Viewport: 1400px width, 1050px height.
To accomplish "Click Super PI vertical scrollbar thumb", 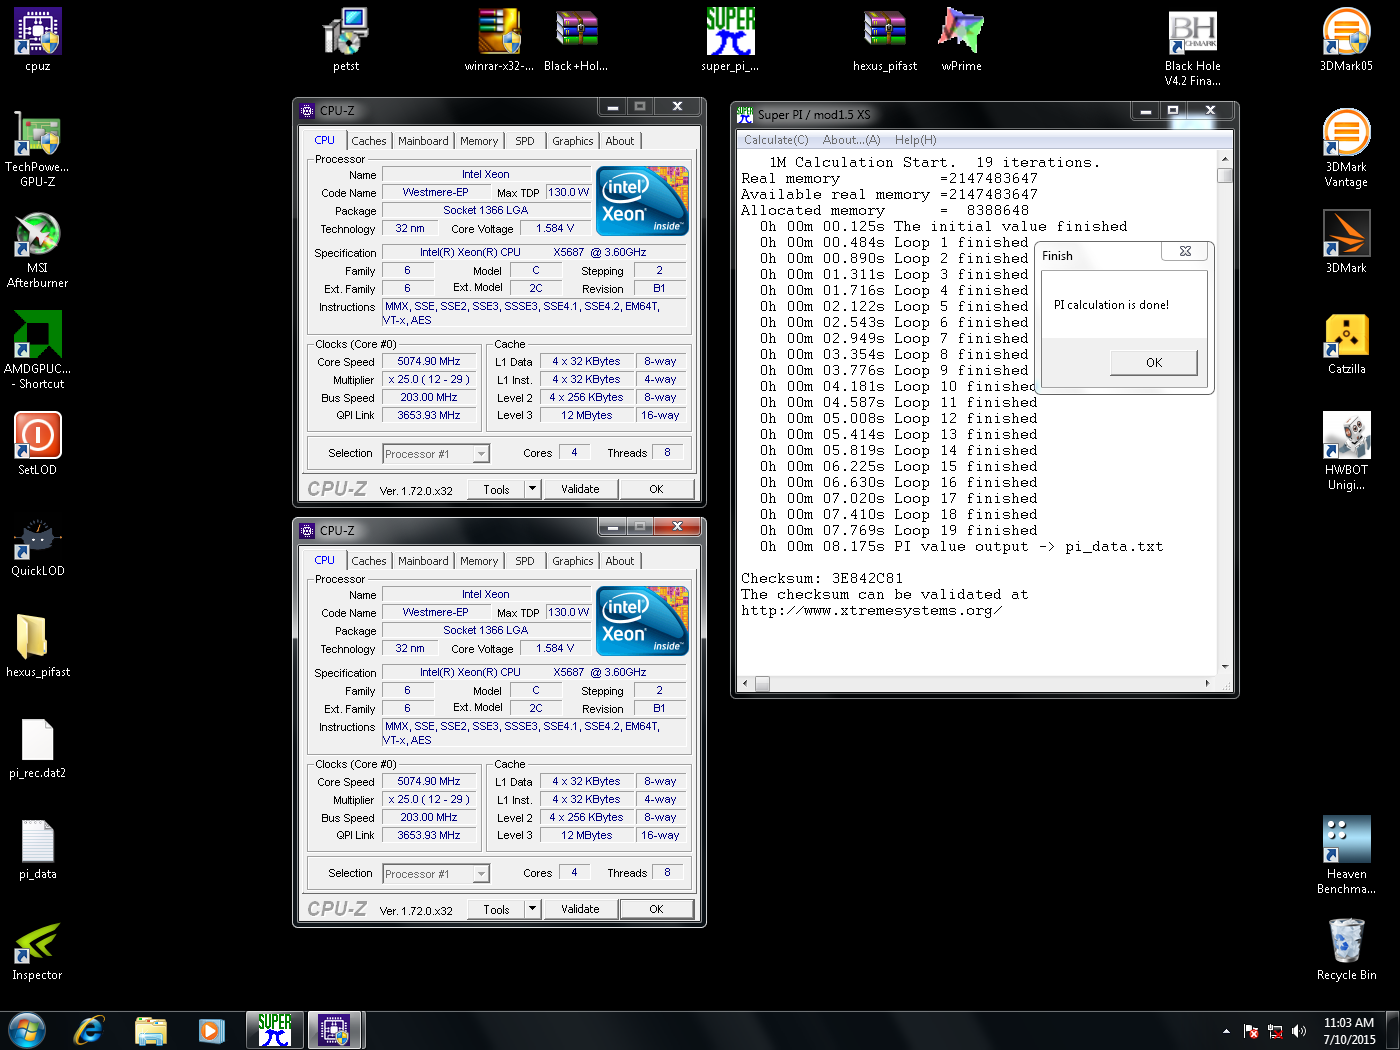I will [x=1224, y=176].
